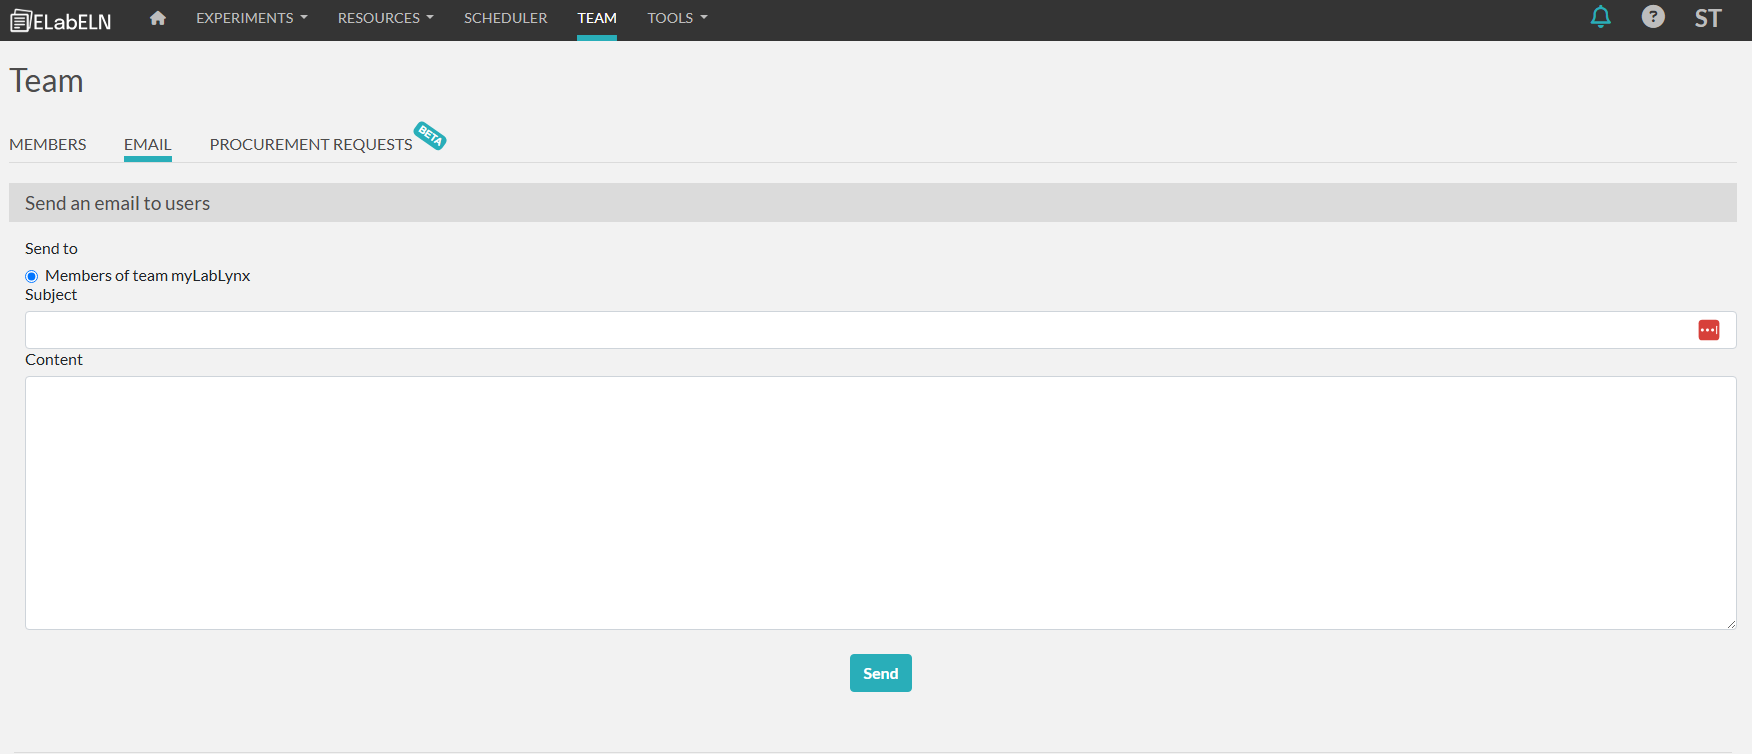
Task: Click the ELabELN logo
Action: (x=61, y=21)
